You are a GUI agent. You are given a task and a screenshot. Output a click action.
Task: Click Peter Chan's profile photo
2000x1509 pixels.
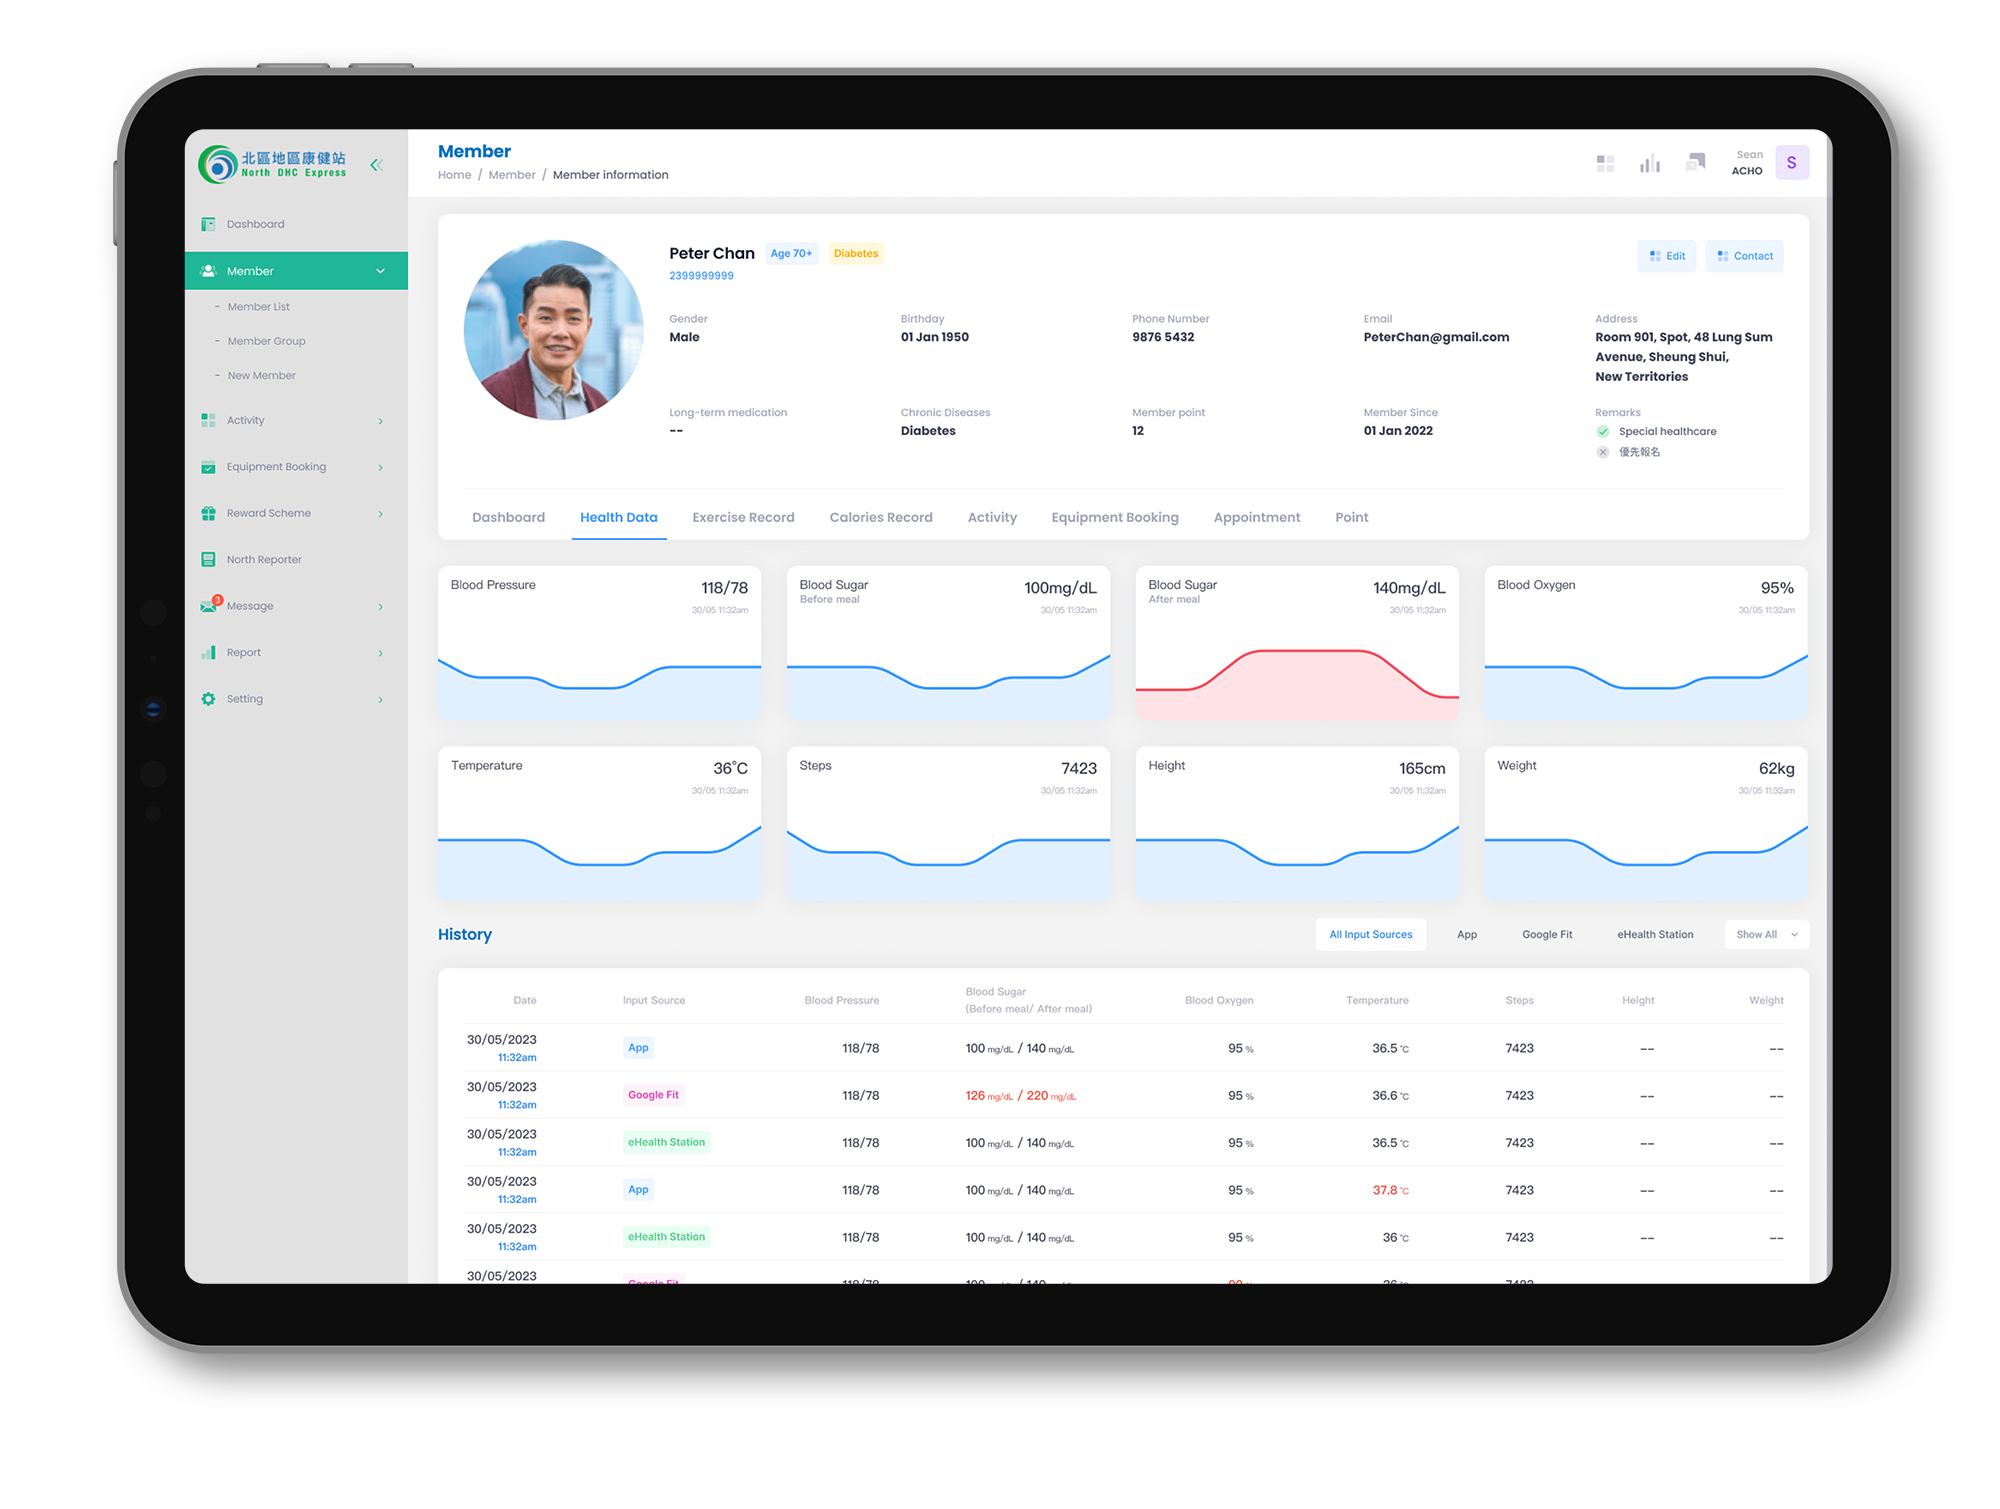pyautogui.click(x=553, y=330)
